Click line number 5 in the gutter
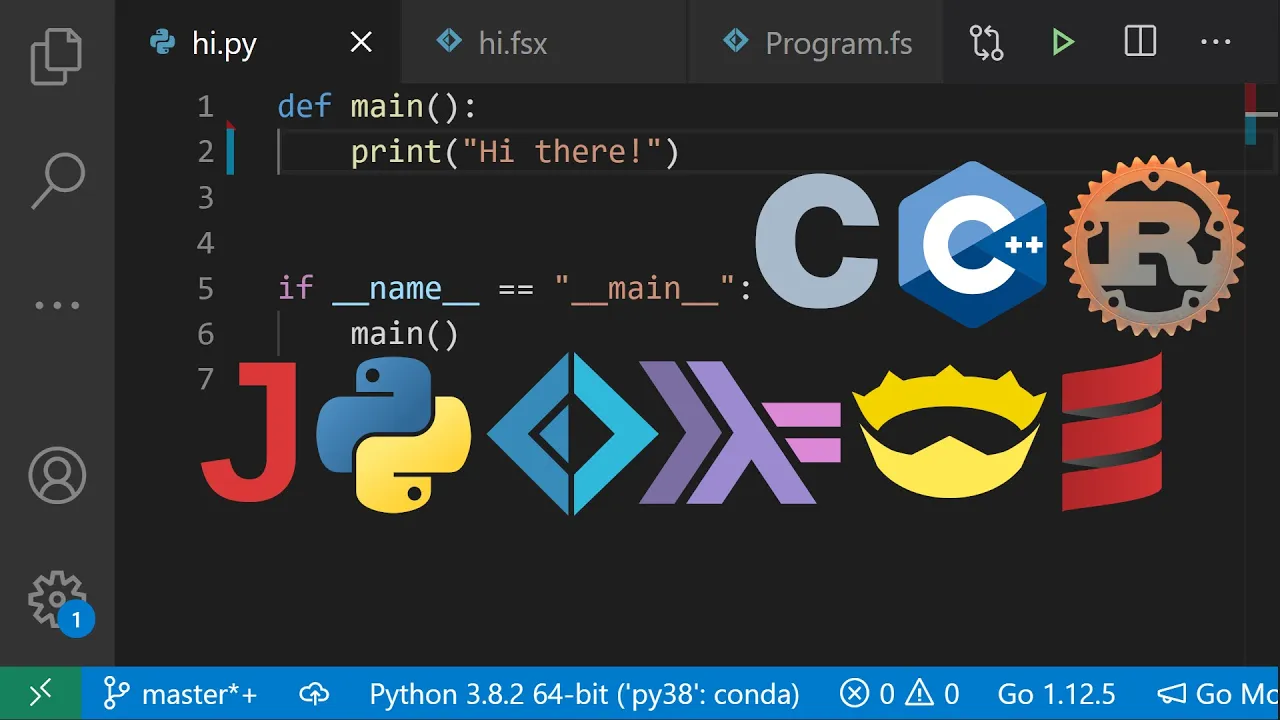Screen dimensions: 1280x720 pos(205,288)
